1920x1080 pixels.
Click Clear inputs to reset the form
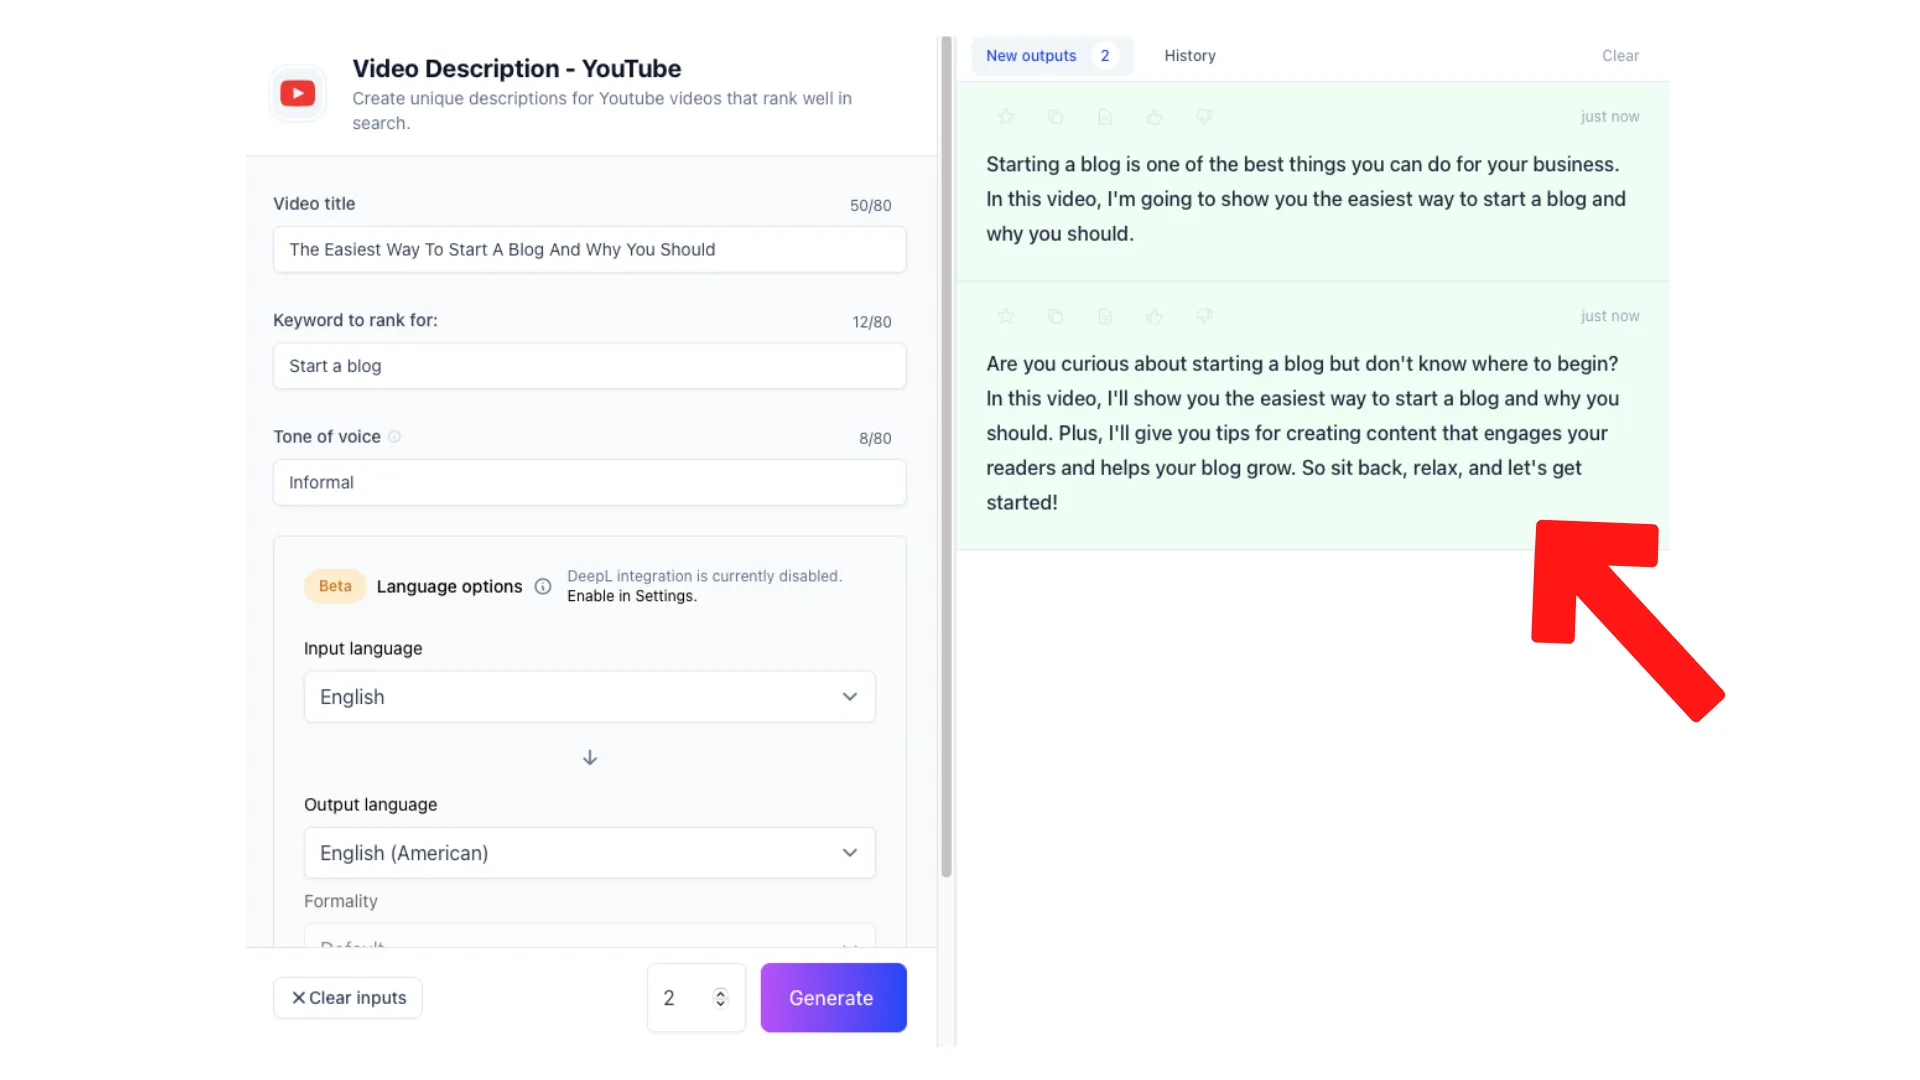pos(347,997)
